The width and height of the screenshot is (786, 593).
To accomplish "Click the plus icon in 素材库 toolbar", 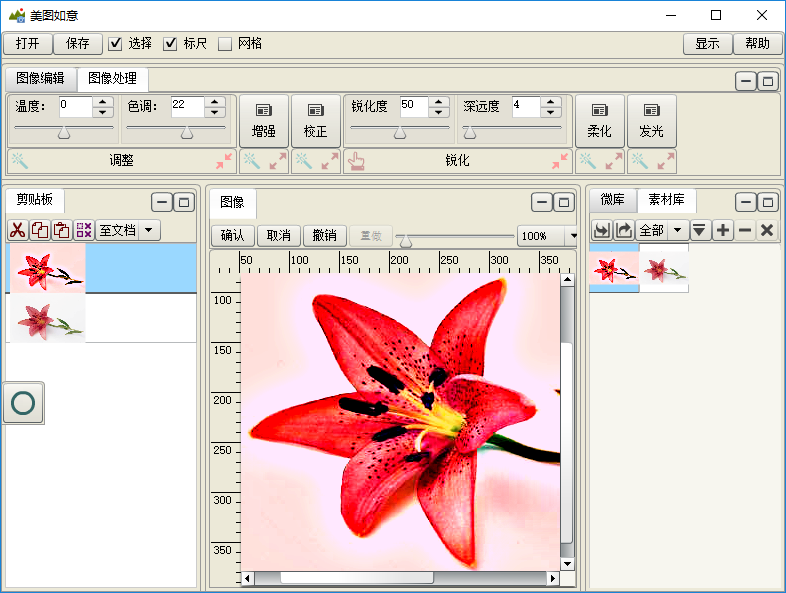I will [723, 231].
